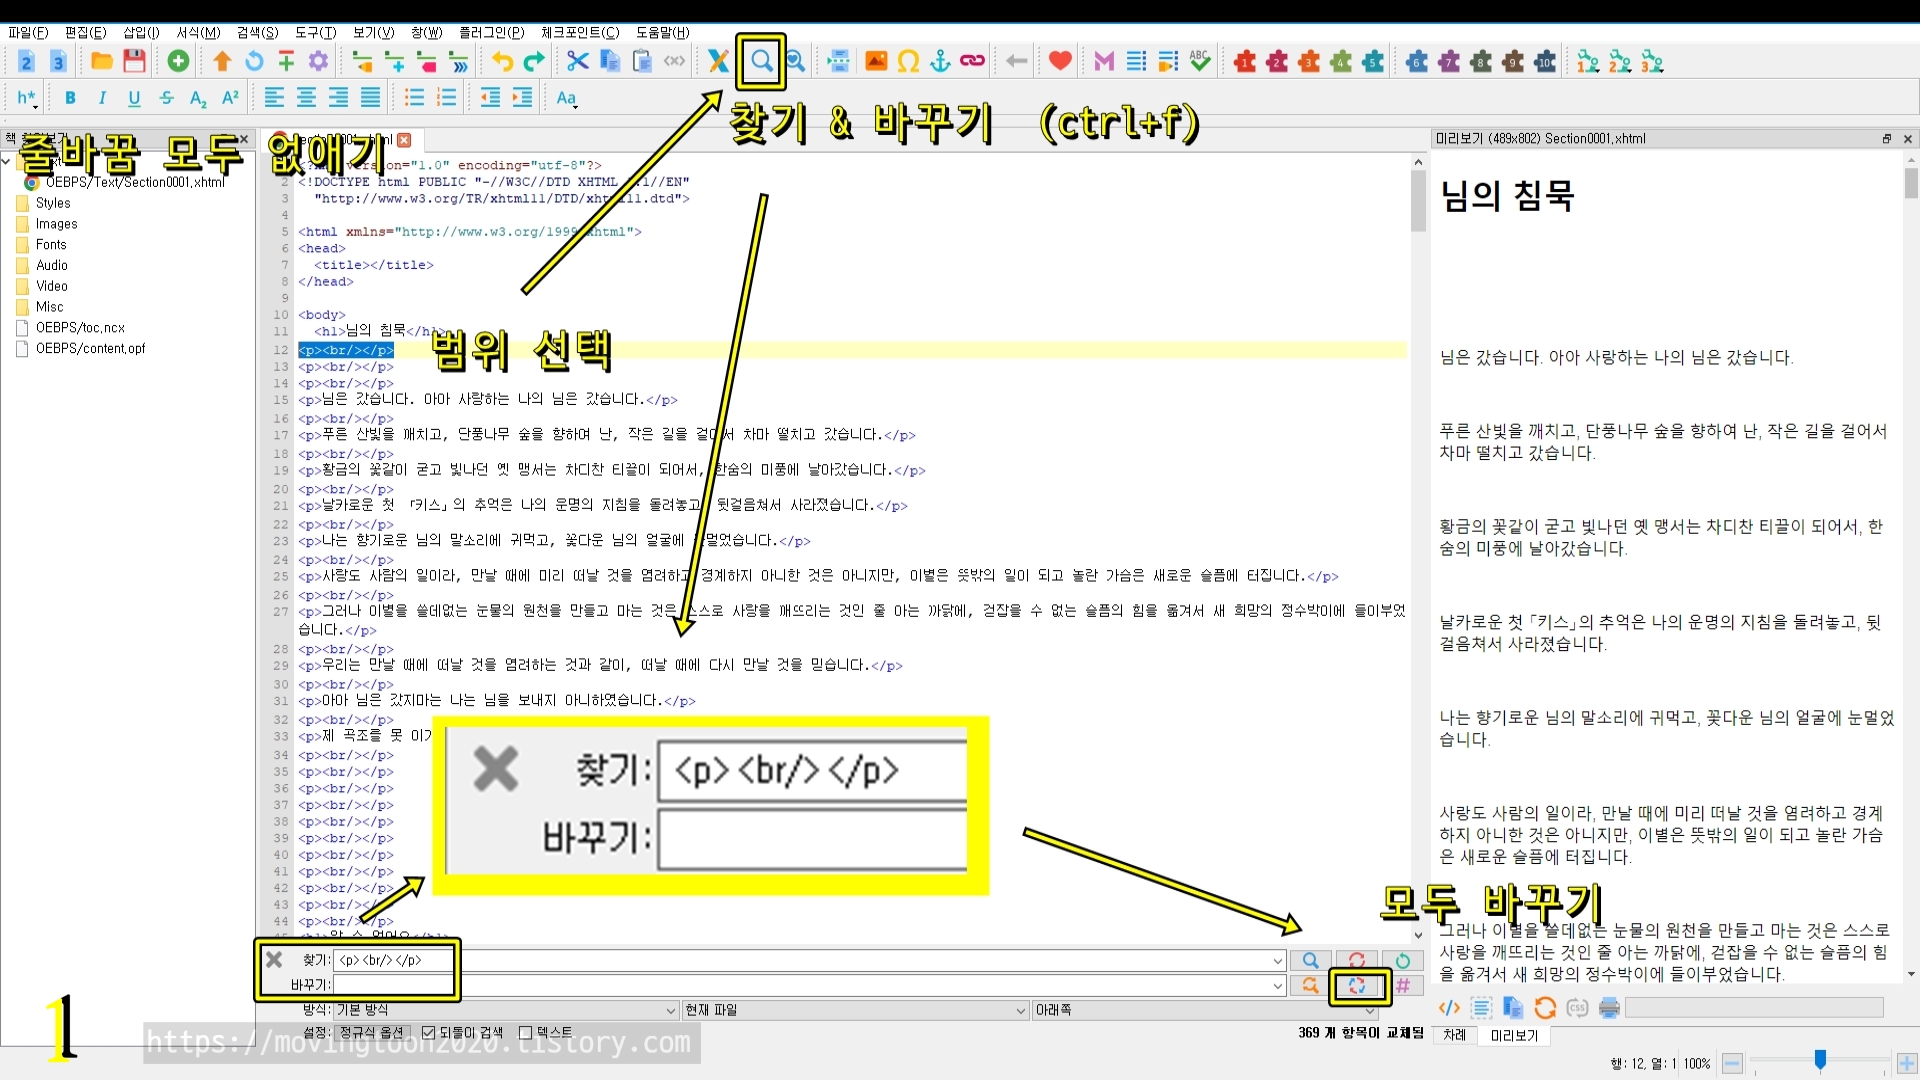Open 체크포인트(C) menu
The image size is (1920, 1080).
[x=580, y=32]
